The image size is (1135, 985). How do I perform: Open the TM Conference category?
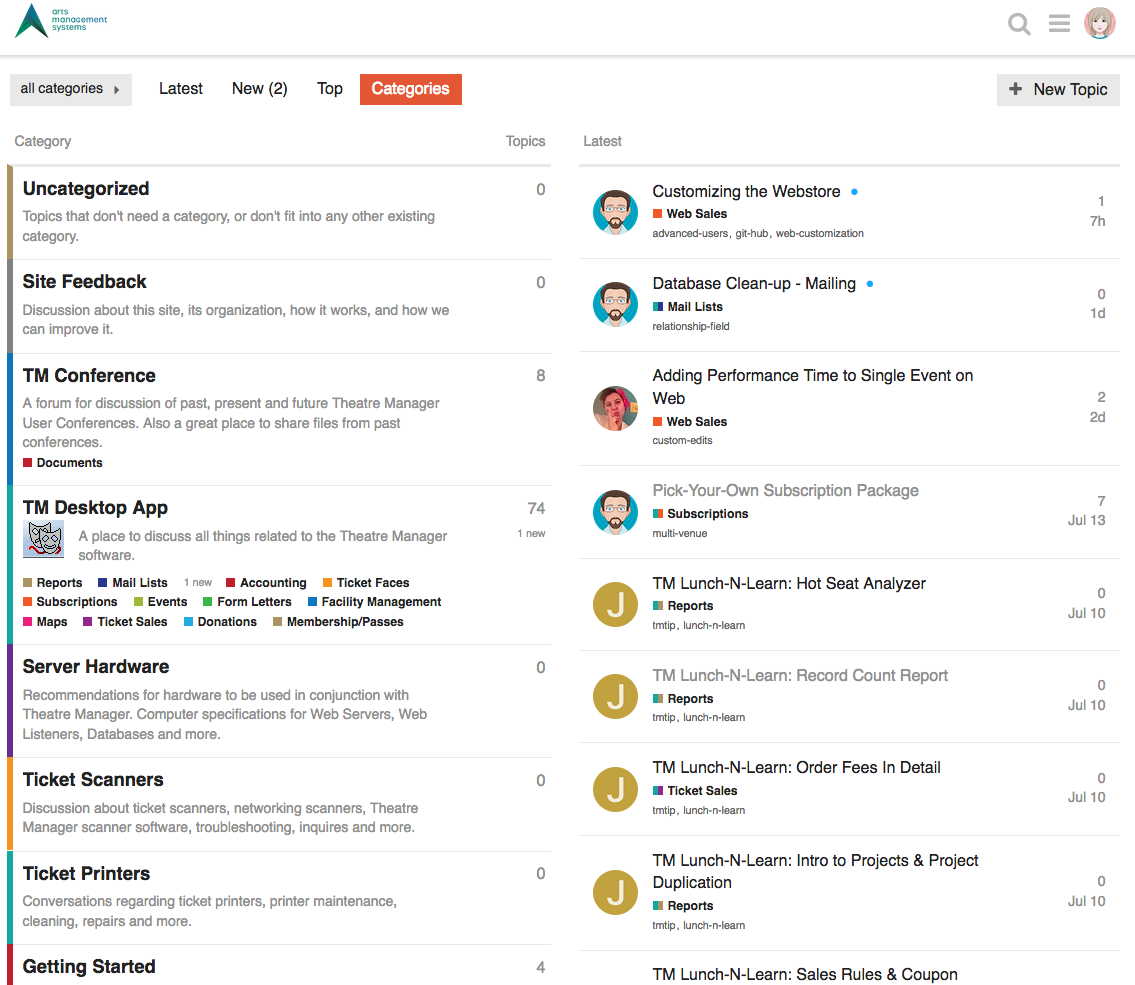coord(89,376)
